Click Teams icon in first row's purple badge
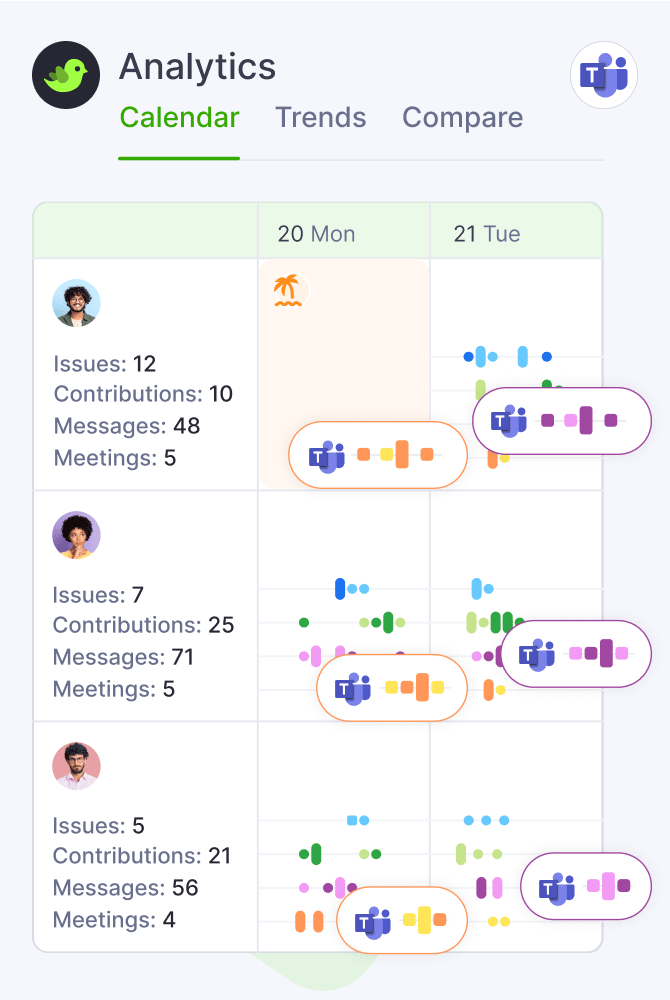 pyautogui.click(x=510, y=421)
